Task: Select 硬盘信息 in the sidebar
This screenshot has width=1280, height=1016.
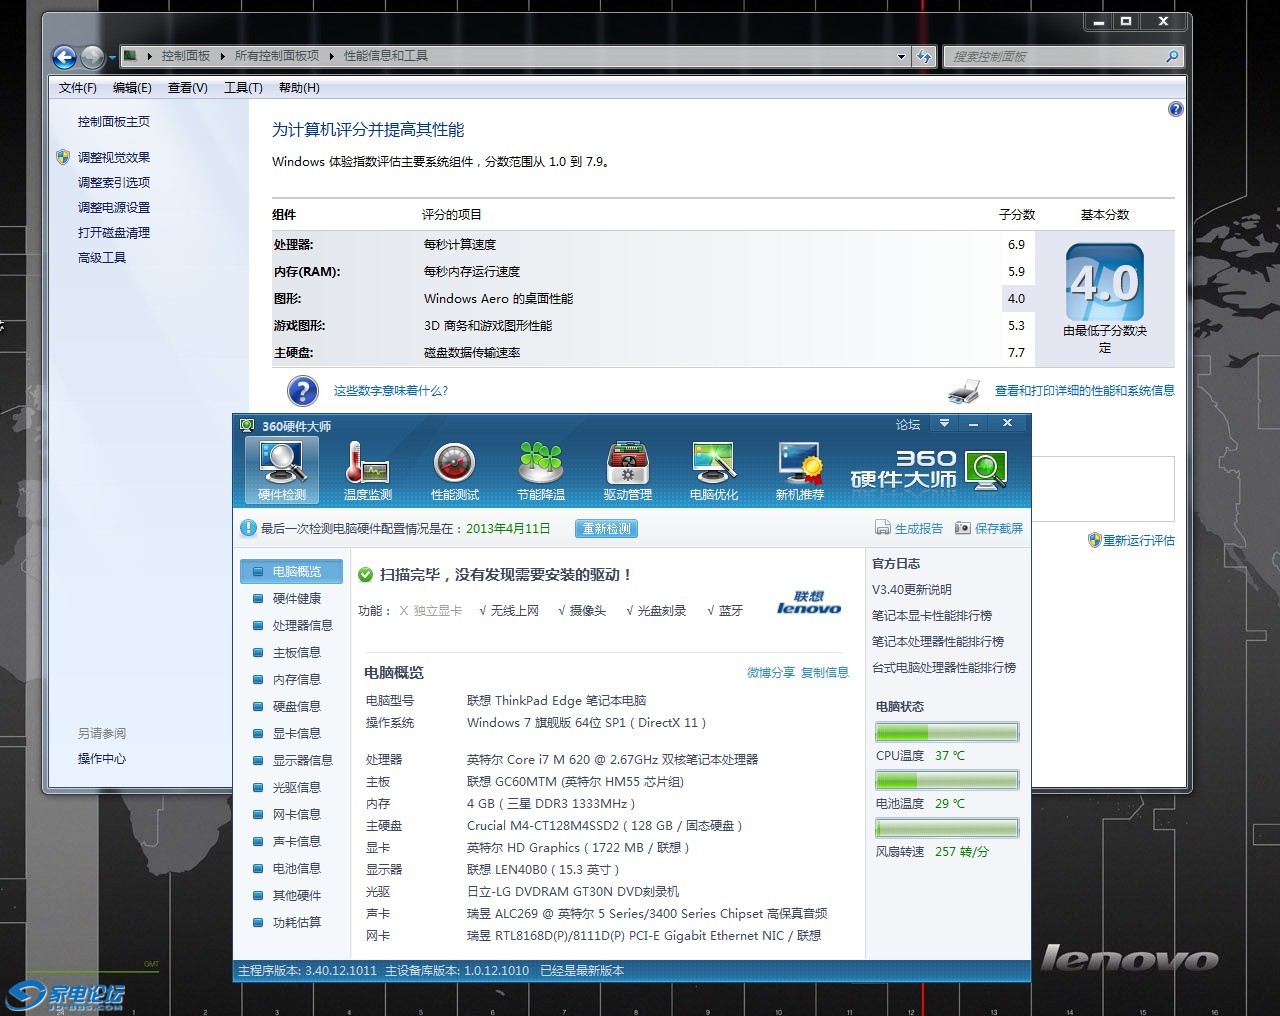Action: pos(297,706)
